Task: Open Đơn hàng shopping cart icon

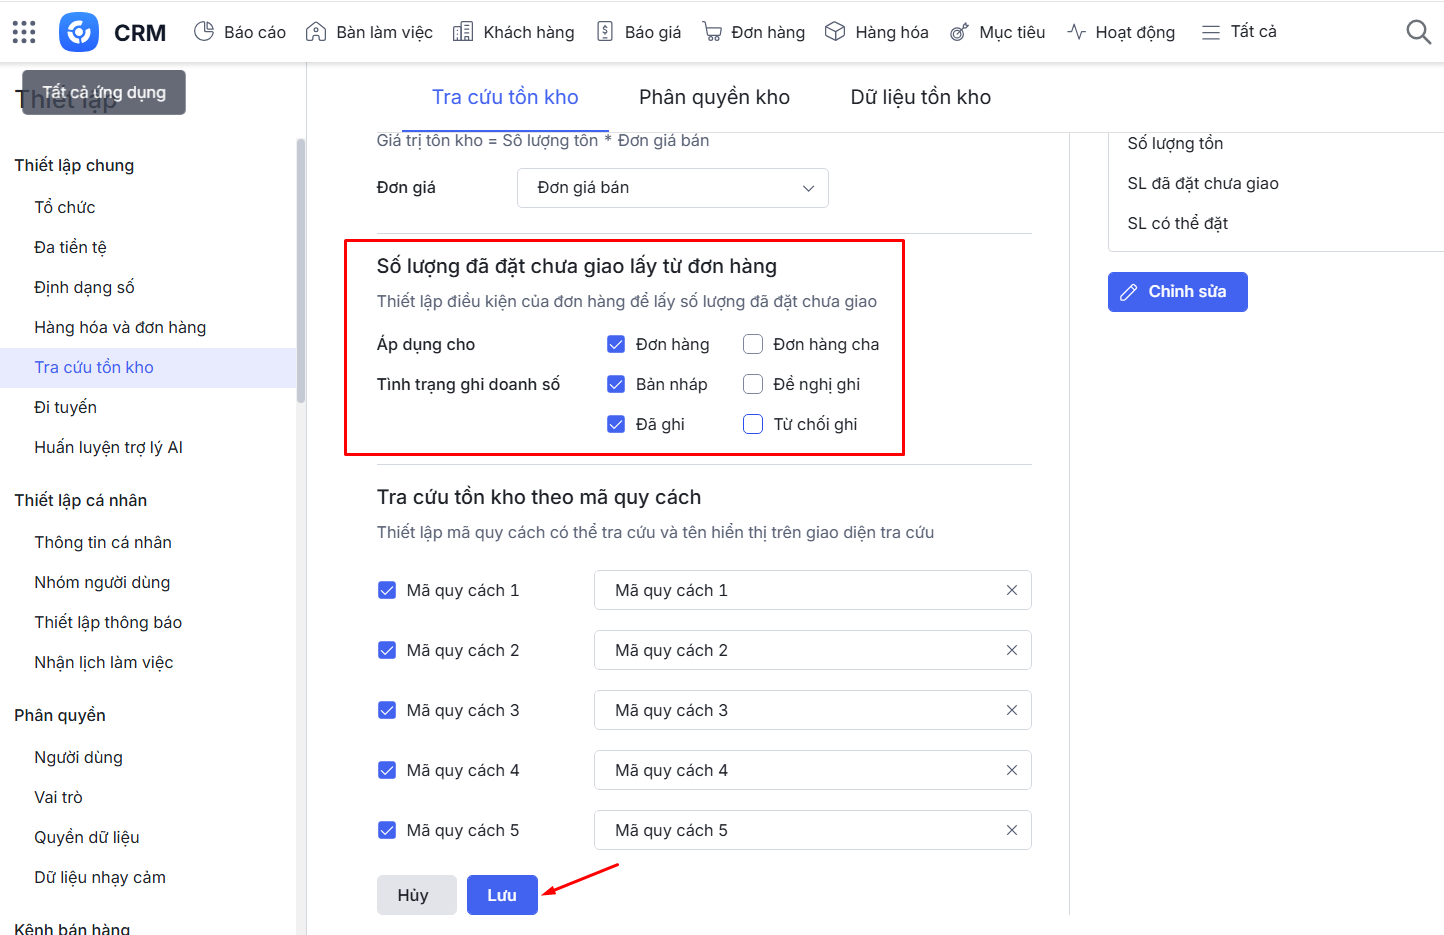Action: click(x=712, y=32)
